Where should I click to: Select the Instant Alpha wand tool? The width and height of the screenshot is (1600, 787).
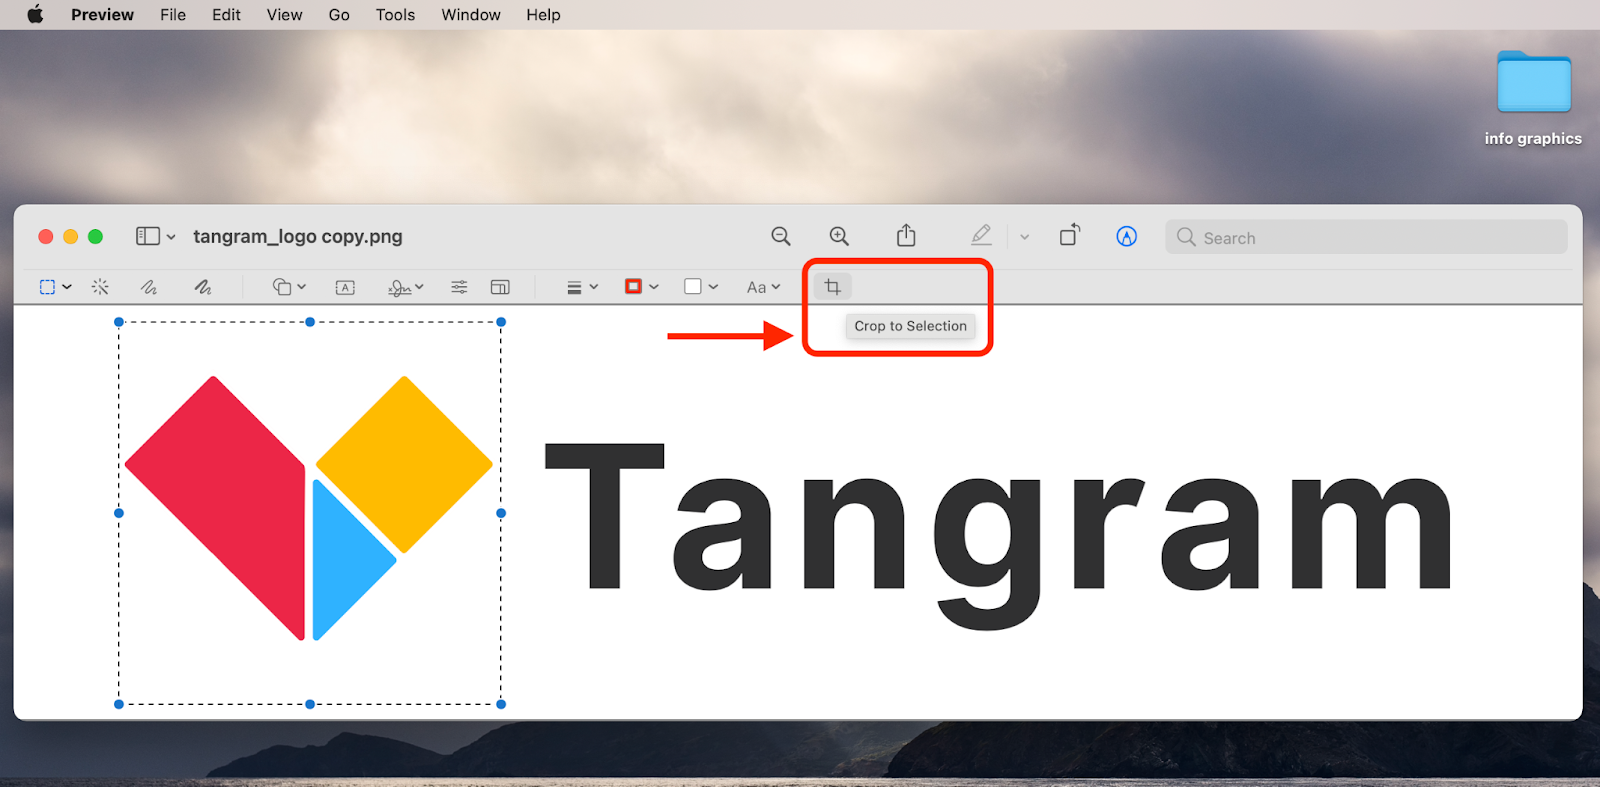click(x=100, y=287)
